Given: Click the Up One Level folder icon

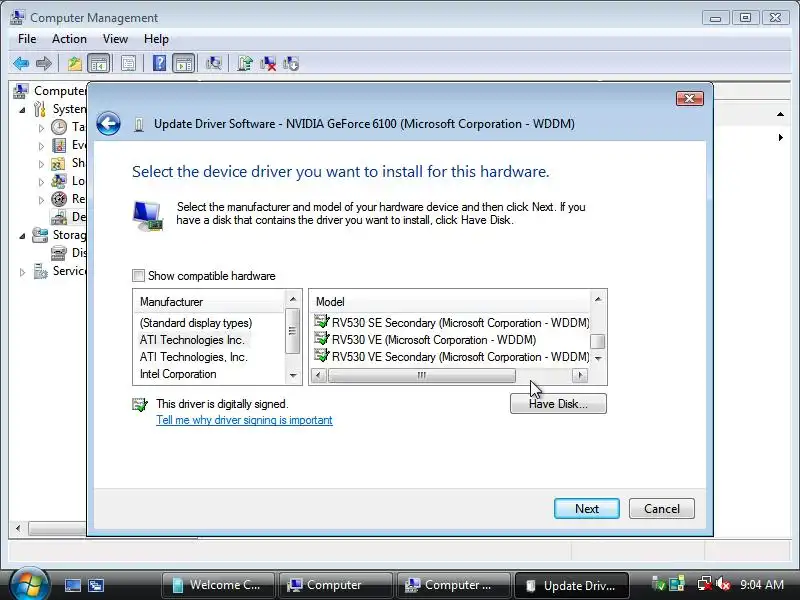Looking at the screenshot, I should point(75,64).
